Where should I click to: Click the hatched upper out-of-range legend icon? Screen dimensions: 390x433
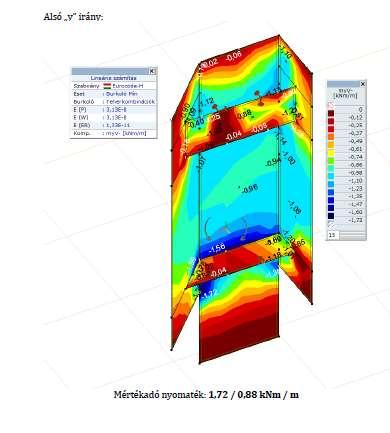(x=331, y=106)
